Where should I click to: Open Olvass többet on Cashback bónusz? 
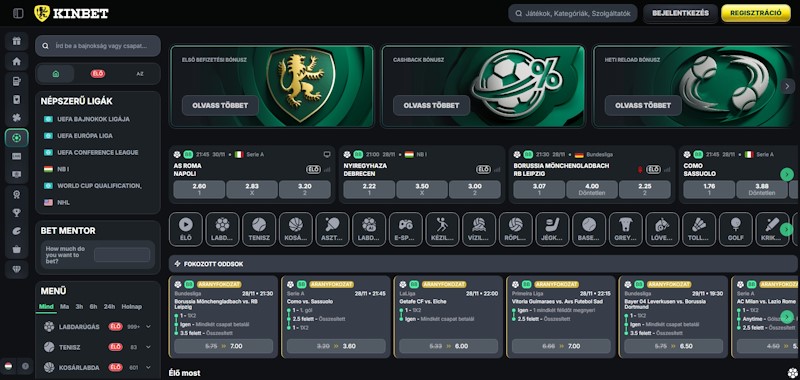(x=431, y=106)
